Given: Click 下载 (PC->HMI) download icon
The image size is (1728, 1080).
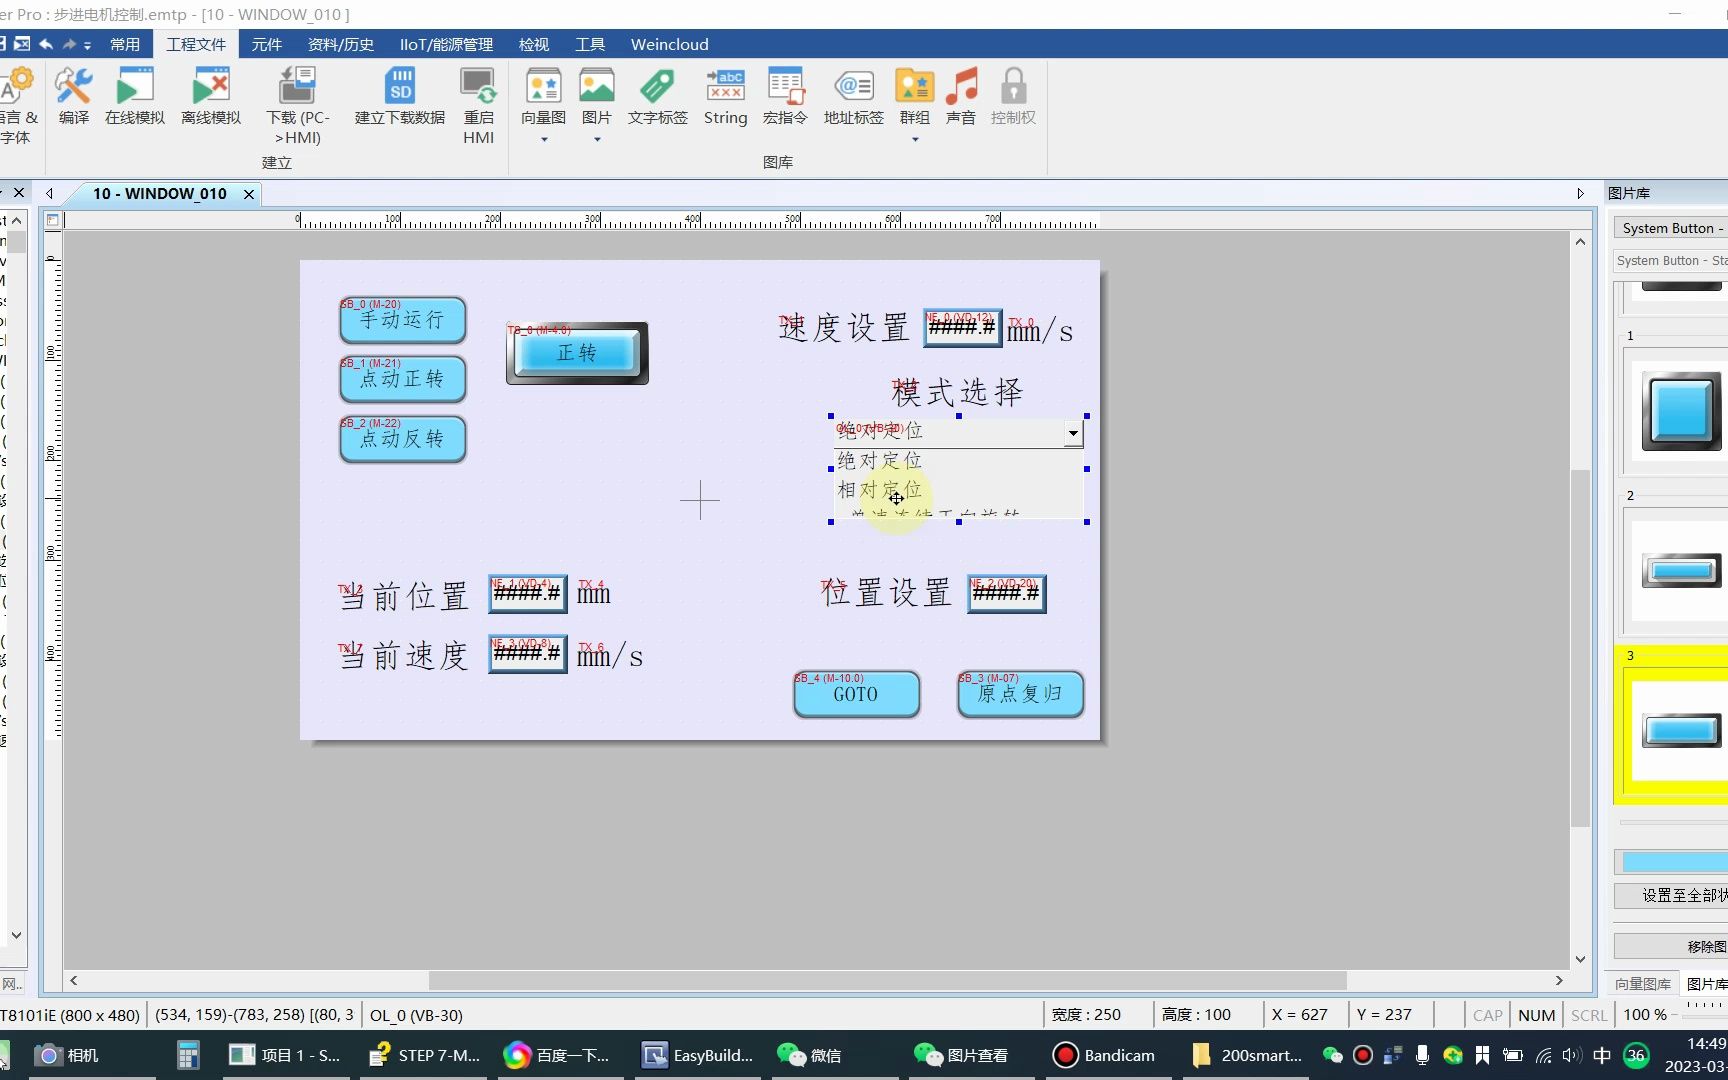Looking at the screenshot, I should pyautogui.click(x=297, y=105).
